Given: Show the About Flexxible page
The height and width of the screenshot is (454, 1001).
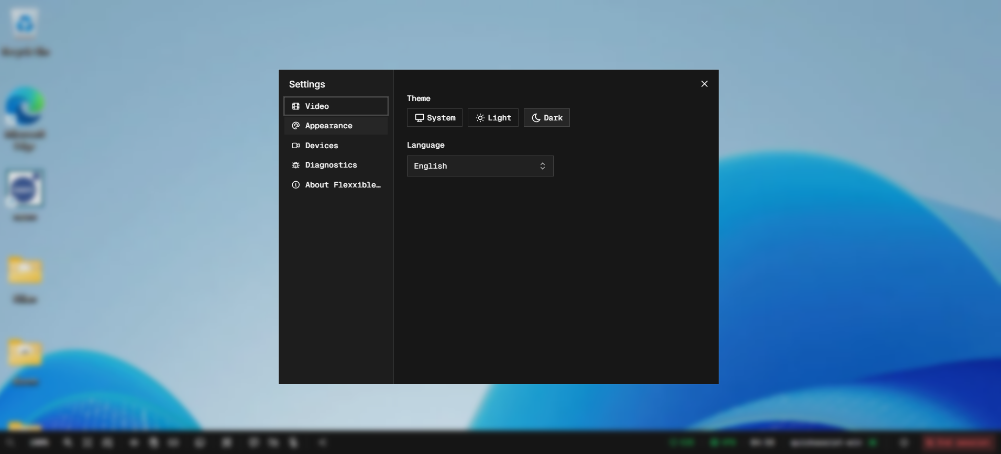Looking at the screenshot, I should [336, 185].
